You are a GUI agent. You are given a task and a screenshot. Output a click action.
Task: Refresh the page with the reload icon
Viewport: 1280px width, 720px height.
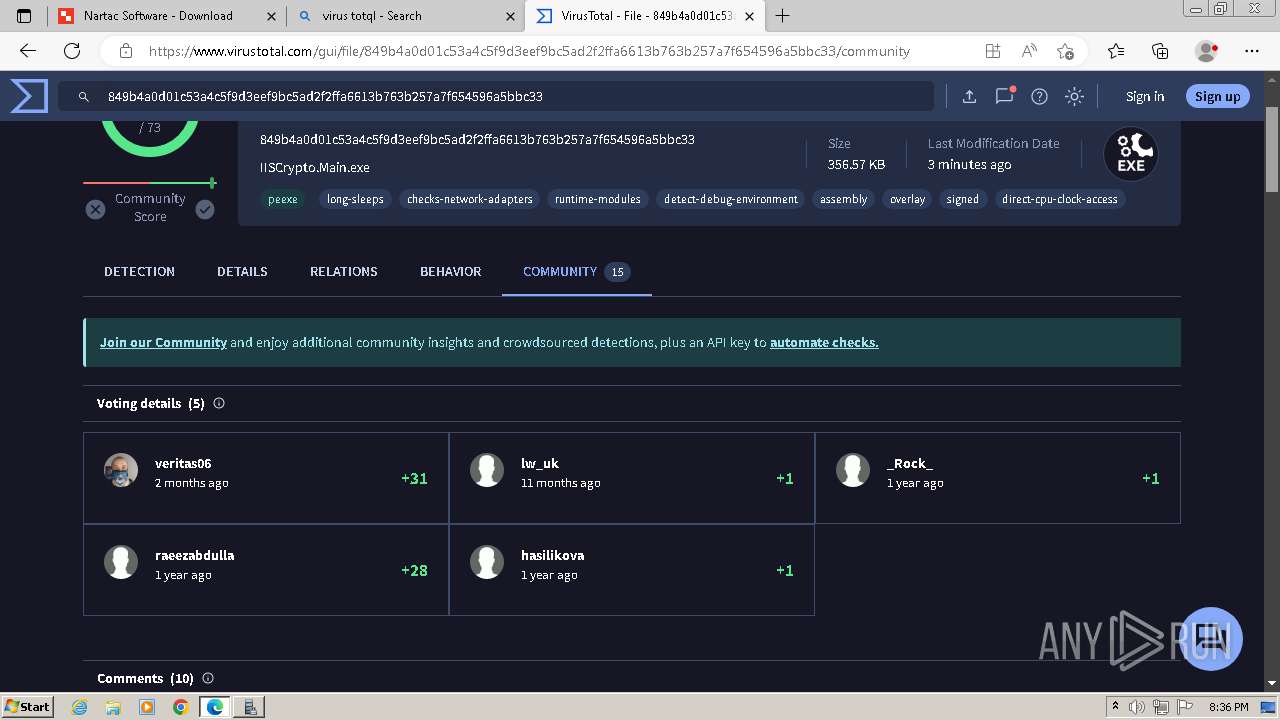[72, 51]
